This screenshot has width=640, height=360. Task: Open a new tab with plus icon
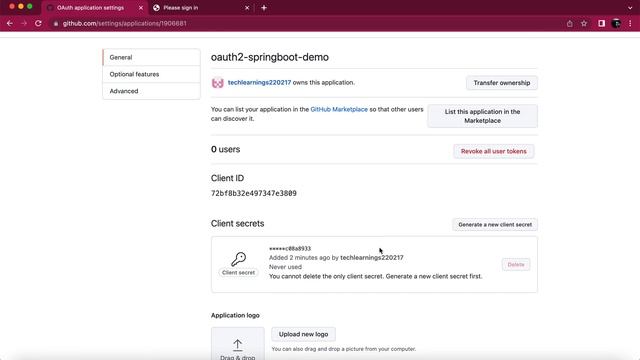pos(264,8)
